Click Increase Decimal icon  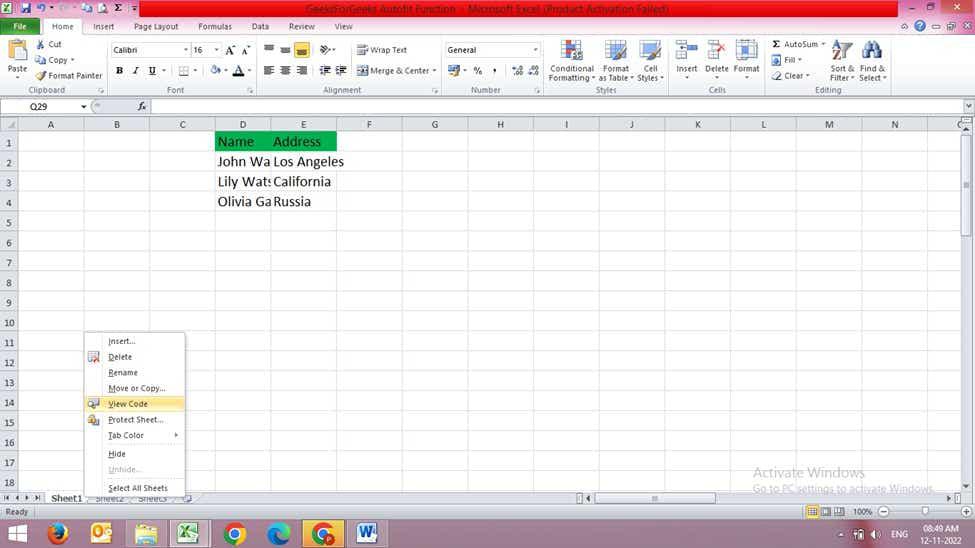[x=517, y=71]
